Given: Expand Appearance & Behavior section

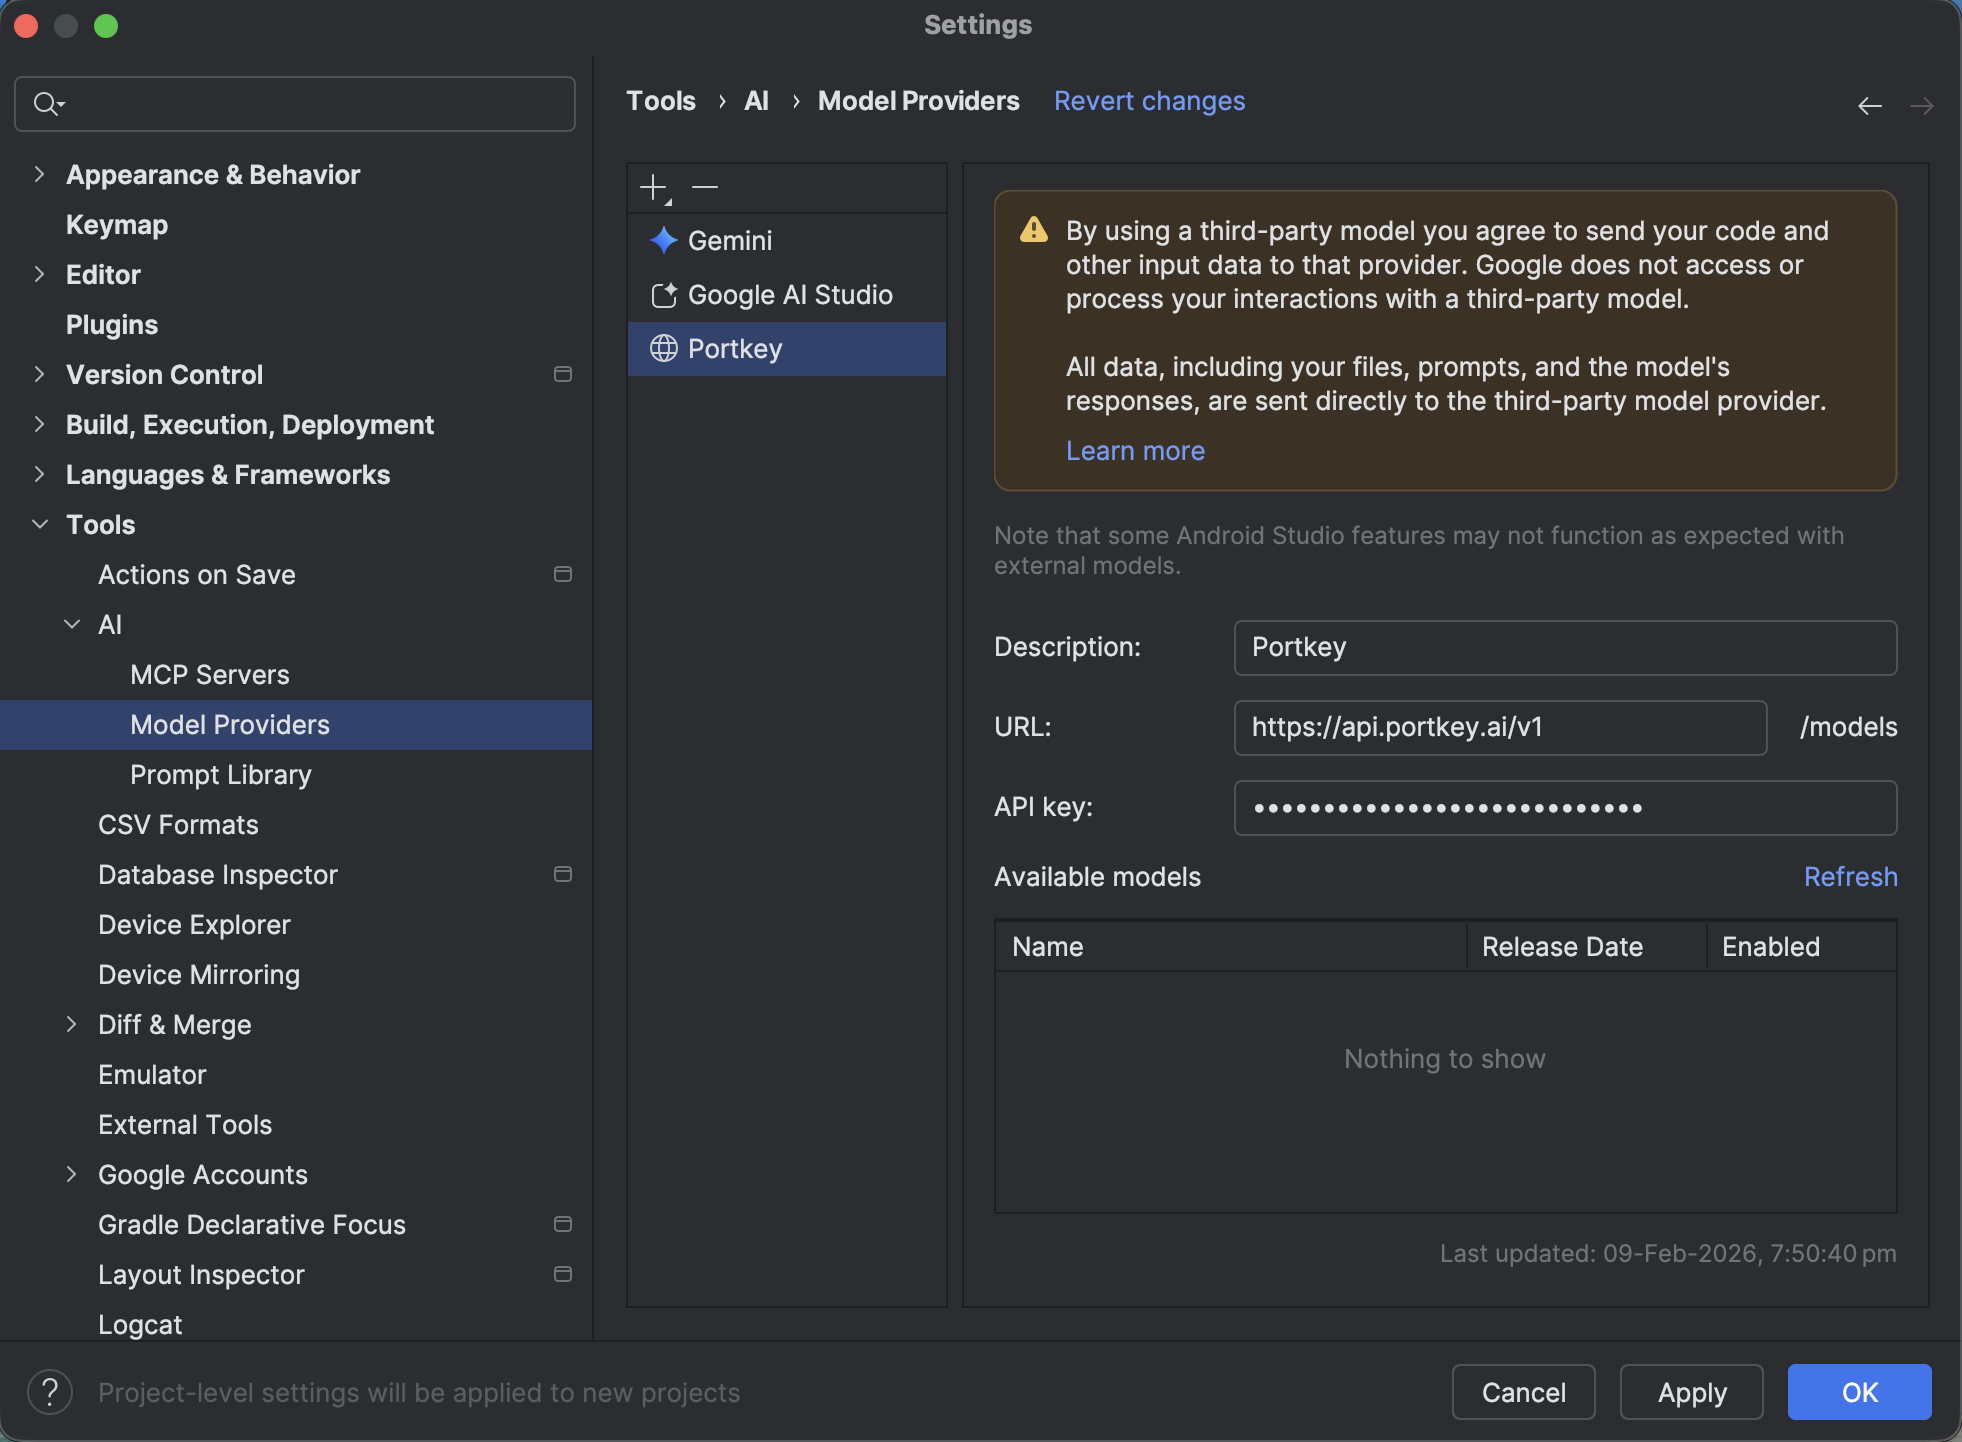Looking at the screenshot, I should (39, 174).
